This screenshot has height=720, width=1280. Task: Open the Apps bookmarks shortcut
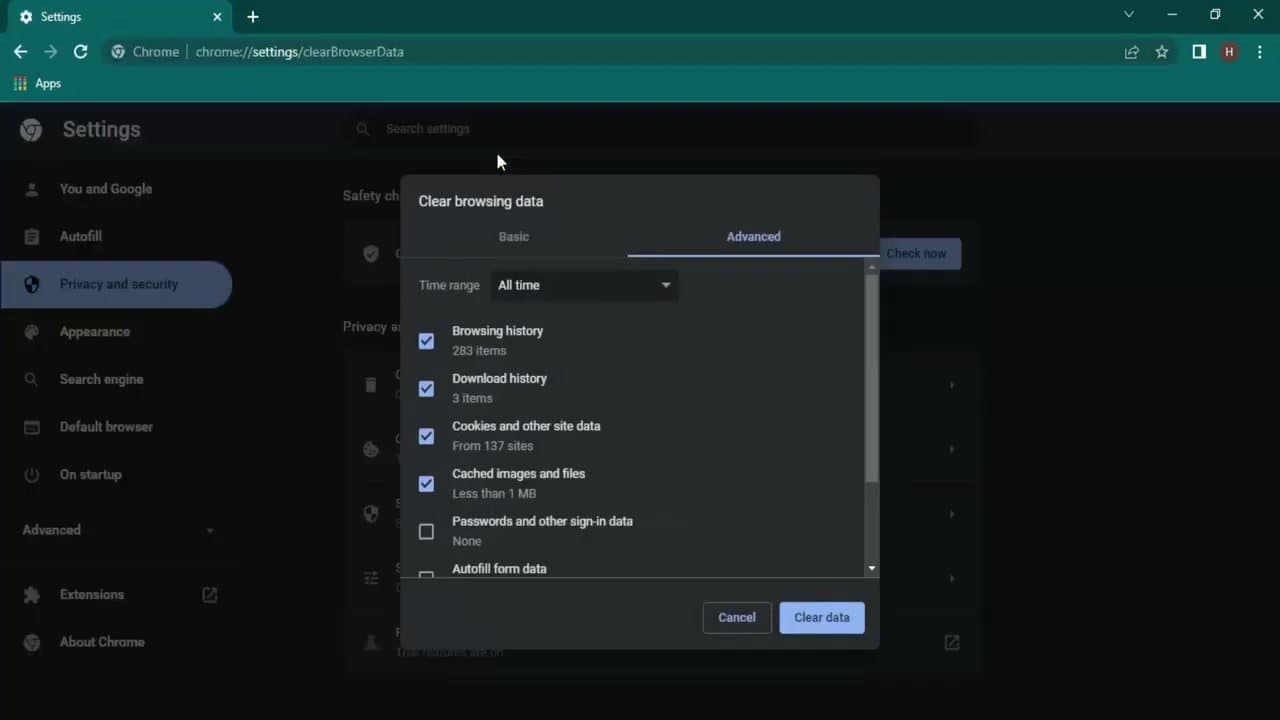pos(38,84)
